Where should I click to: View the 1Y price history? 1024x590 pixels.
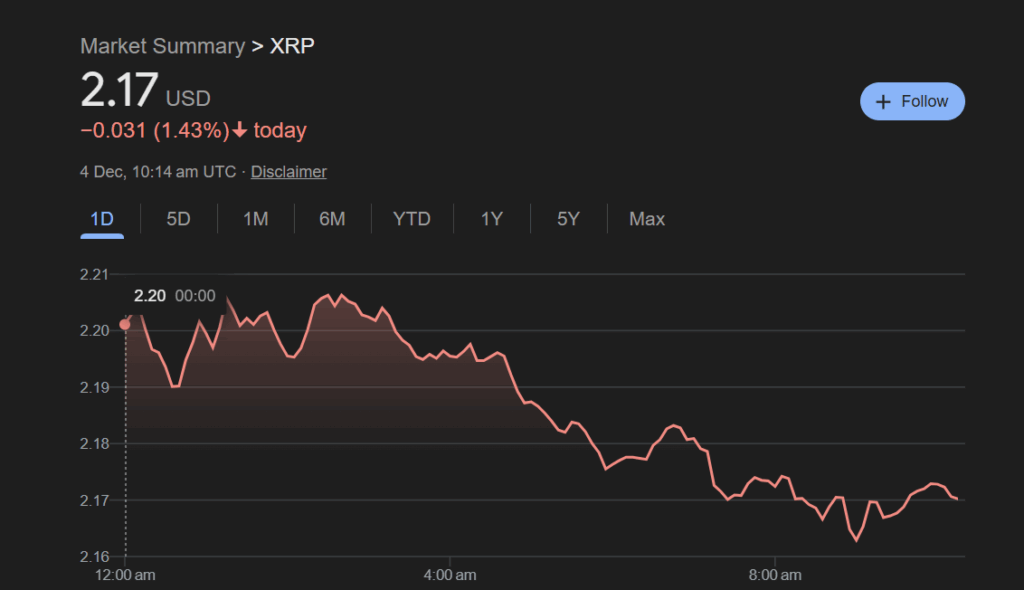(491, 219)
